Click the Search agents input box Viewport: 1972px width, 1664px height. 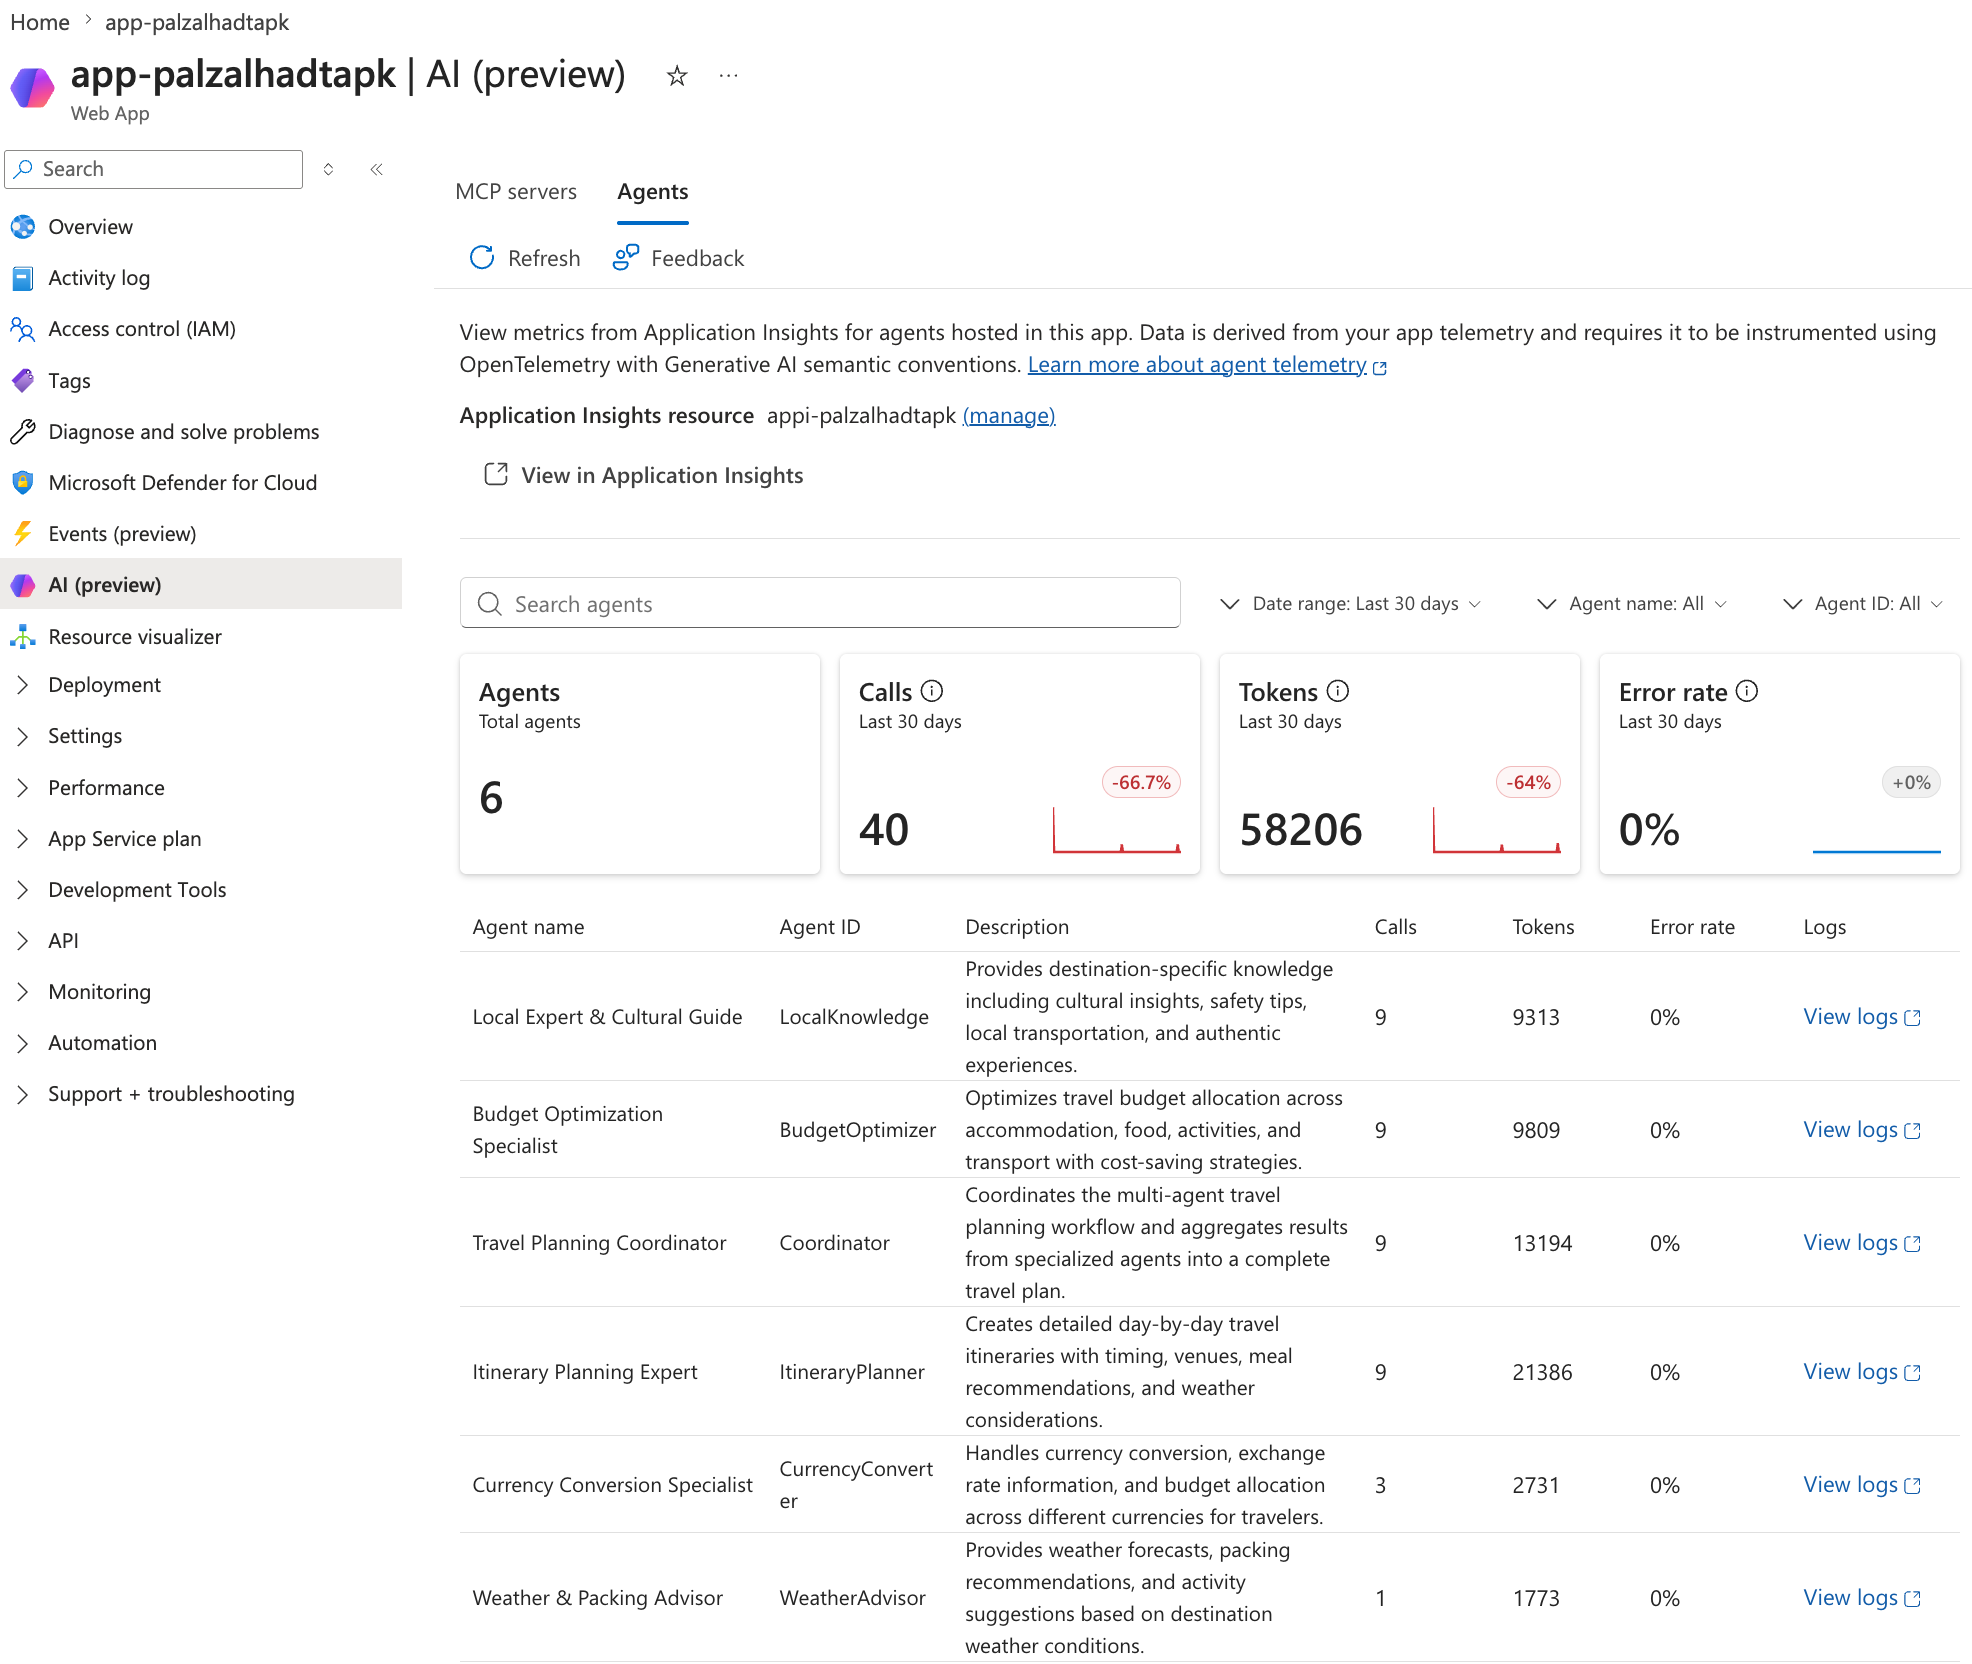(820, 603)
